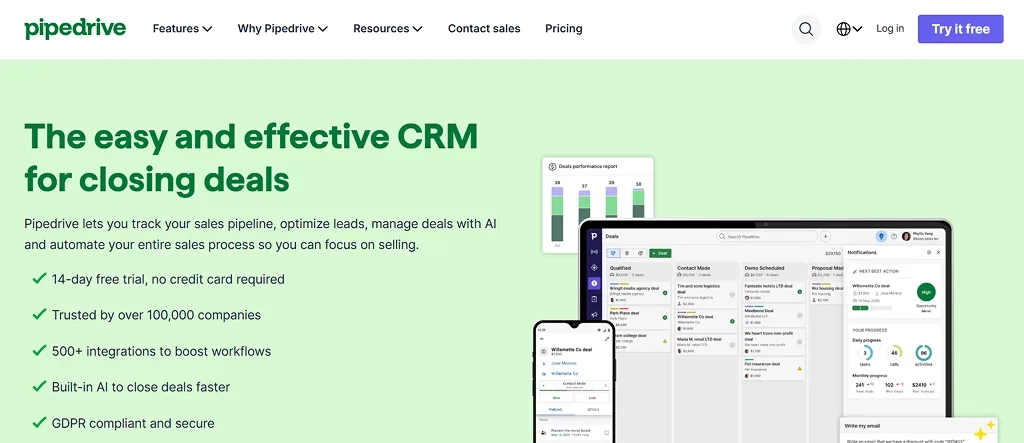Click the green + Deal button in mockup
This screenshot has height=443, width=1024.
point(660,253)
